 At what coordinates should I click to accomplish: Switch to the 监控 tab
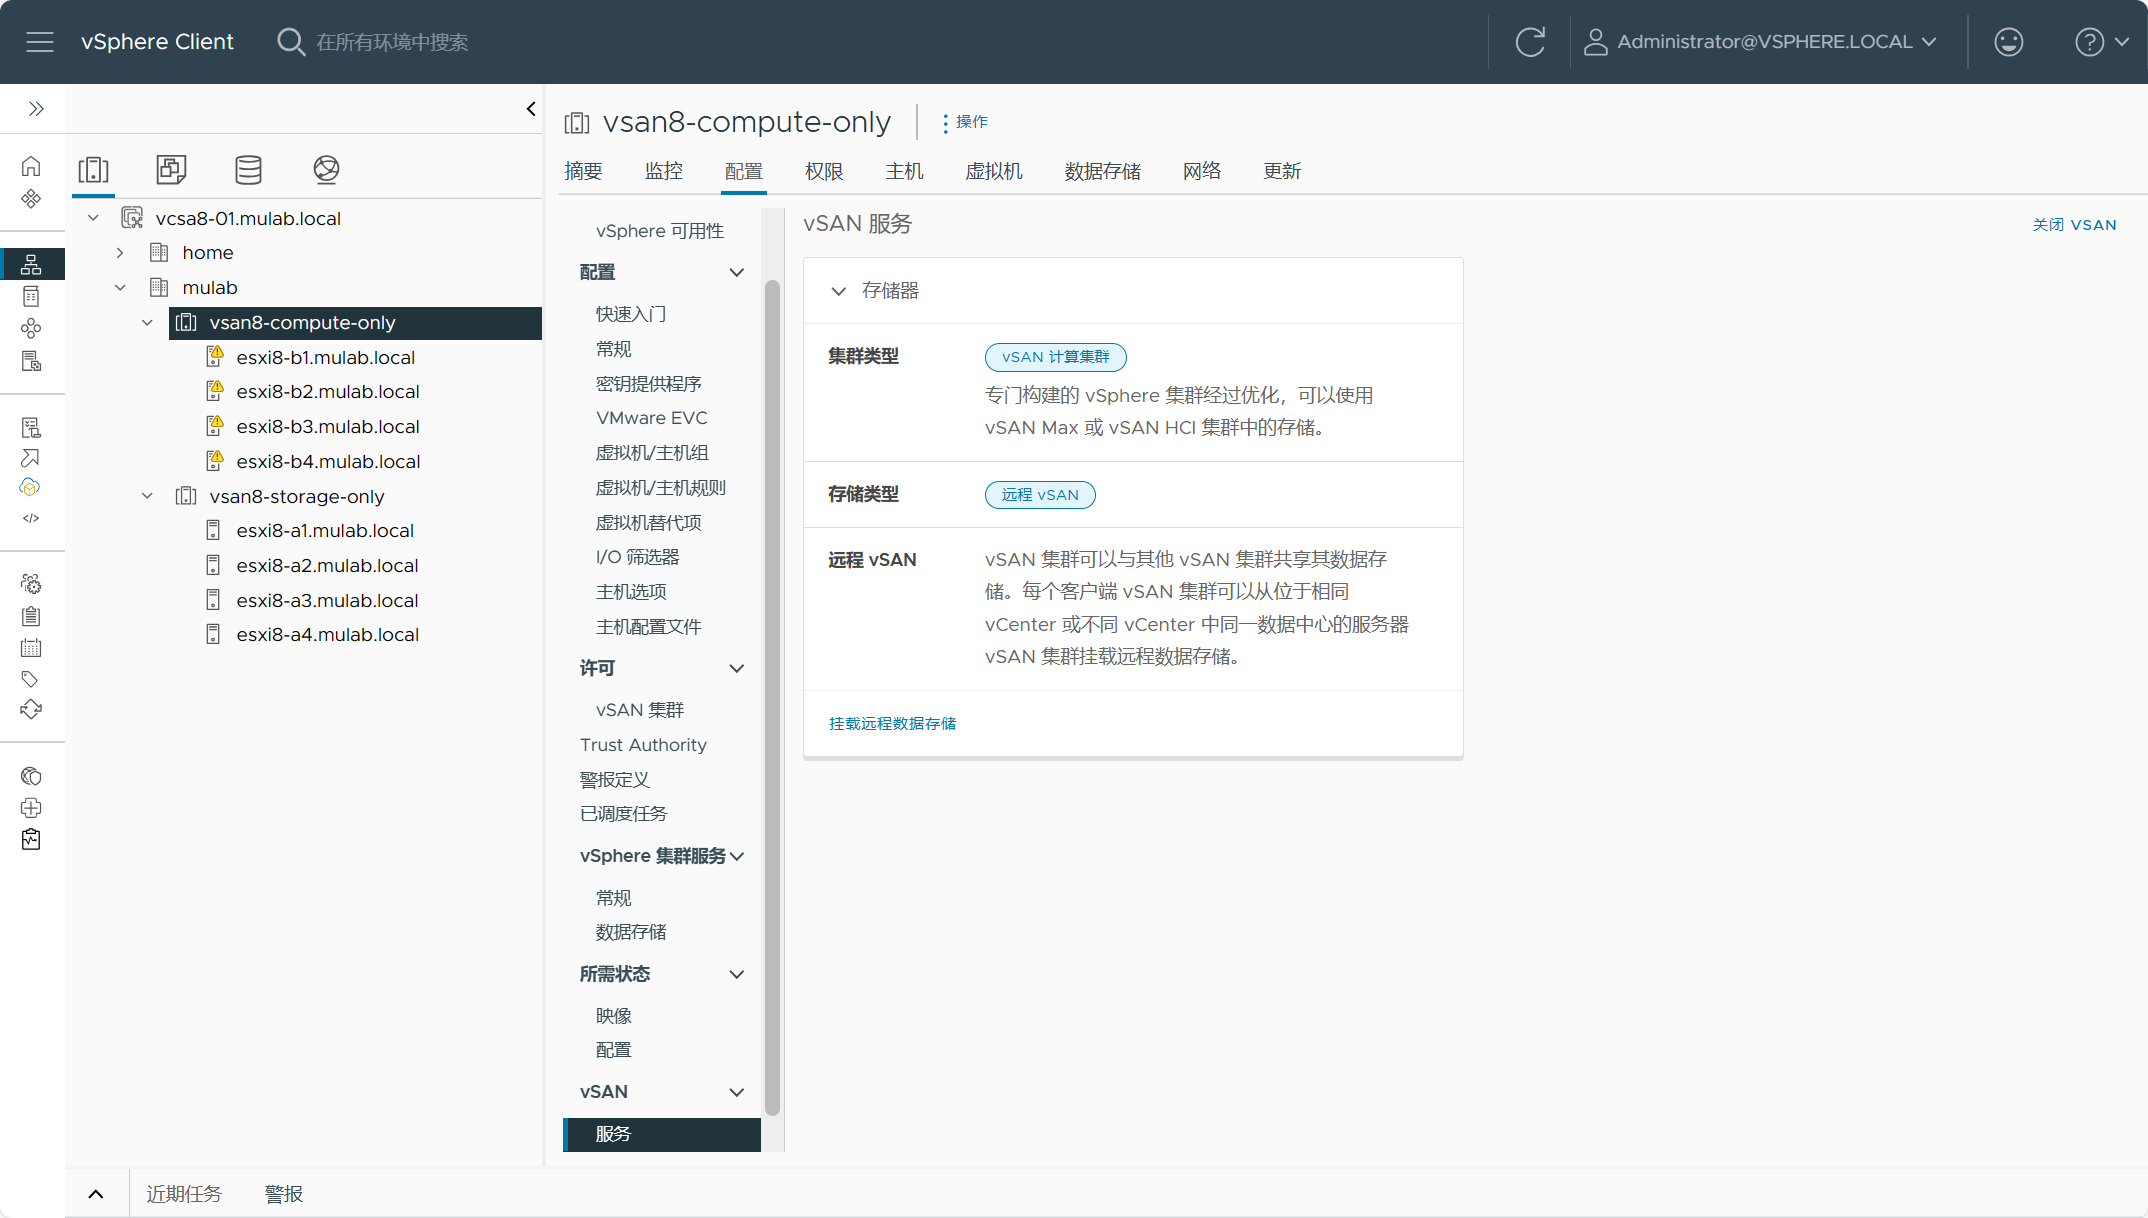(x=664, y=171)
